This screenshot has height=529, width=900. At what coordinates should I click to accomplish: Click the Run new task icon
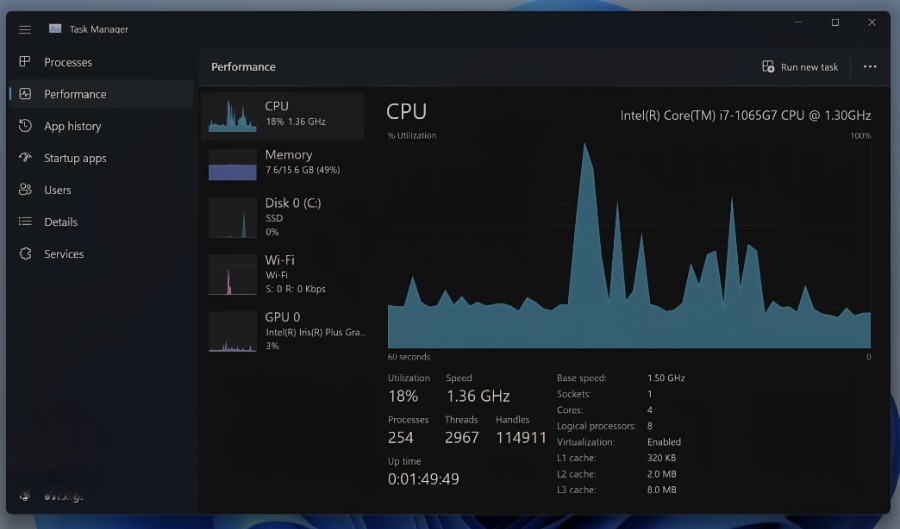coord(768,67)
